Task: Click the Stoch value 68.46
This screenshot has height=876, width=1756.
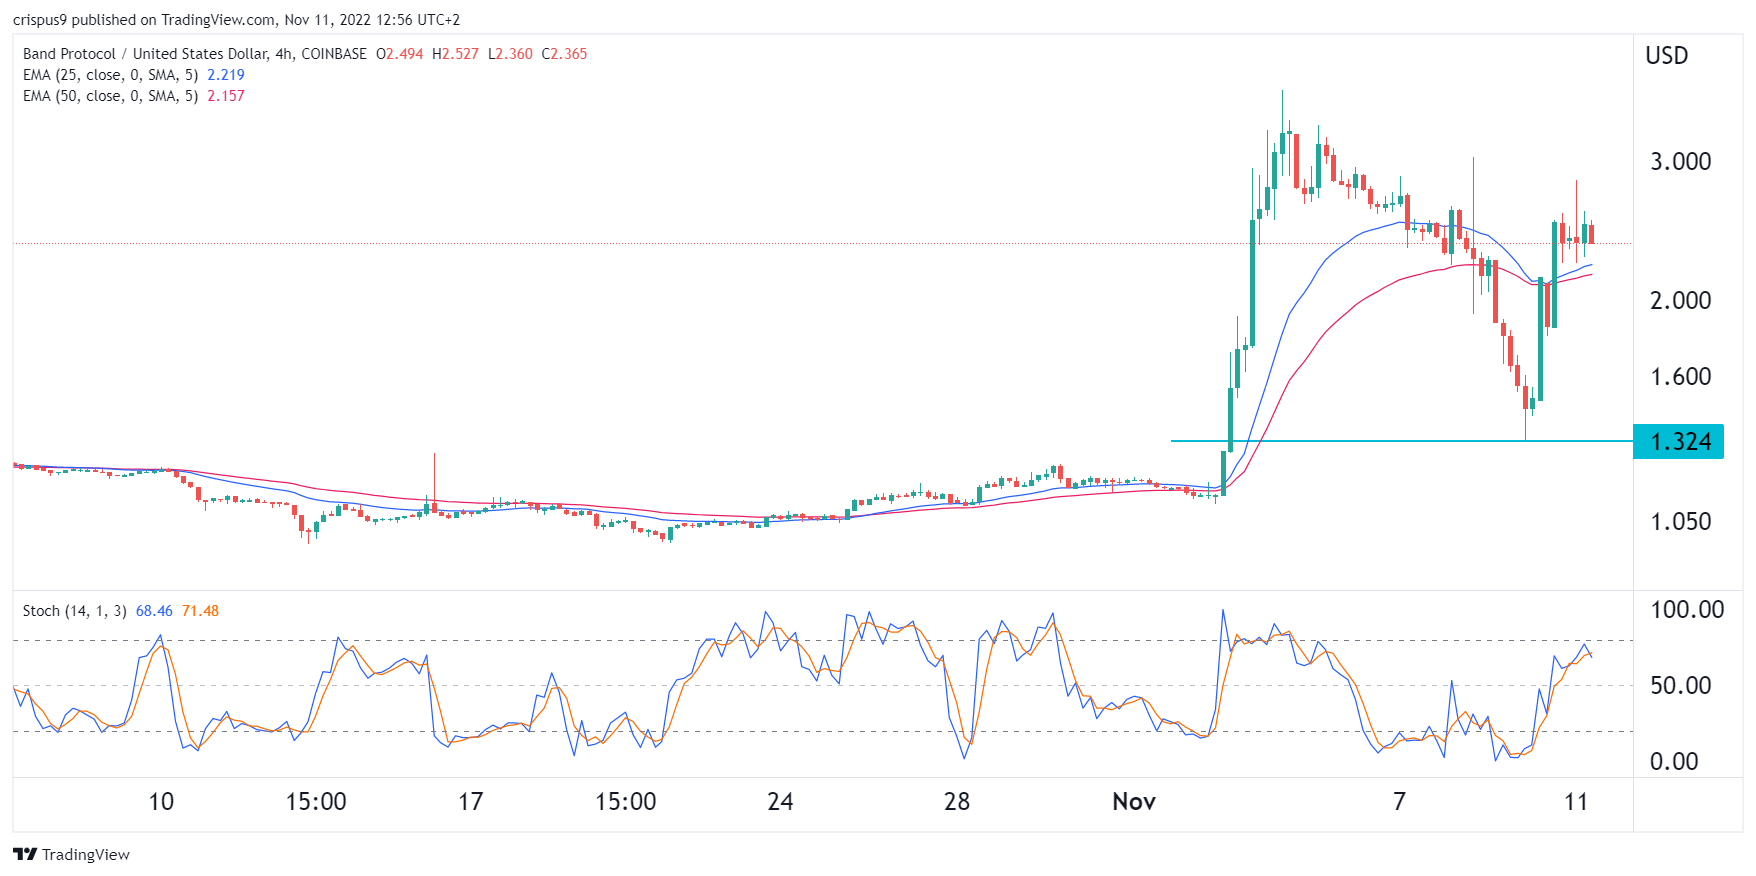Action: tap(154, 611)
